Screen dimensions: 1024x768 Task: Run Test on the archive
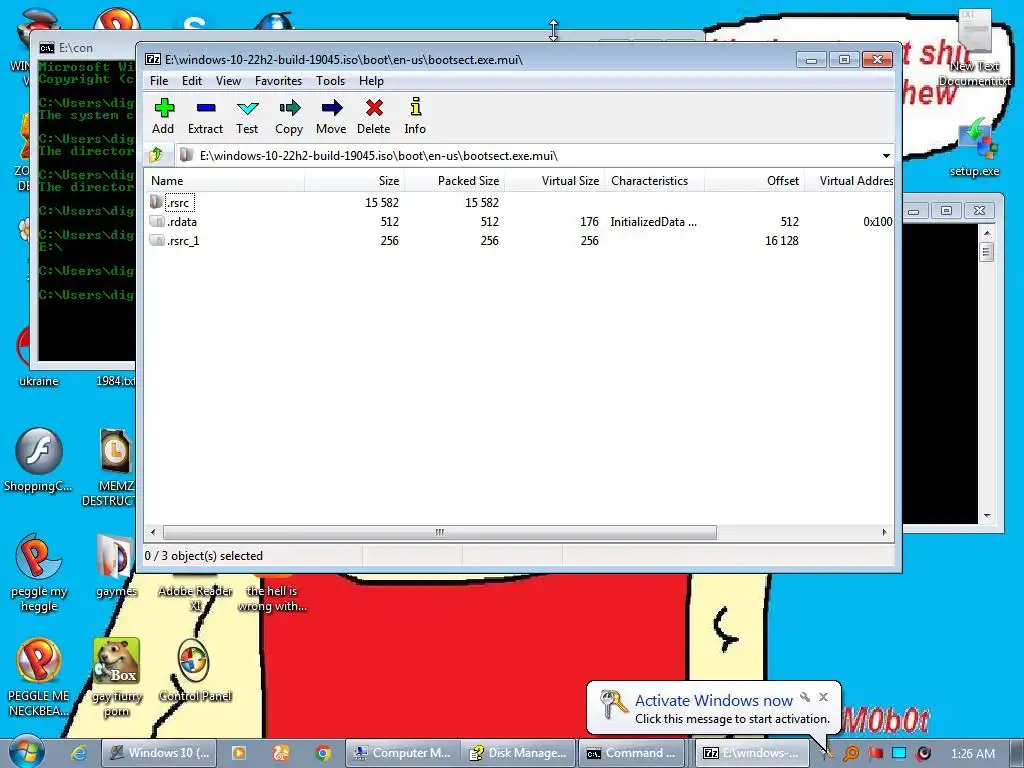point(248,108)
